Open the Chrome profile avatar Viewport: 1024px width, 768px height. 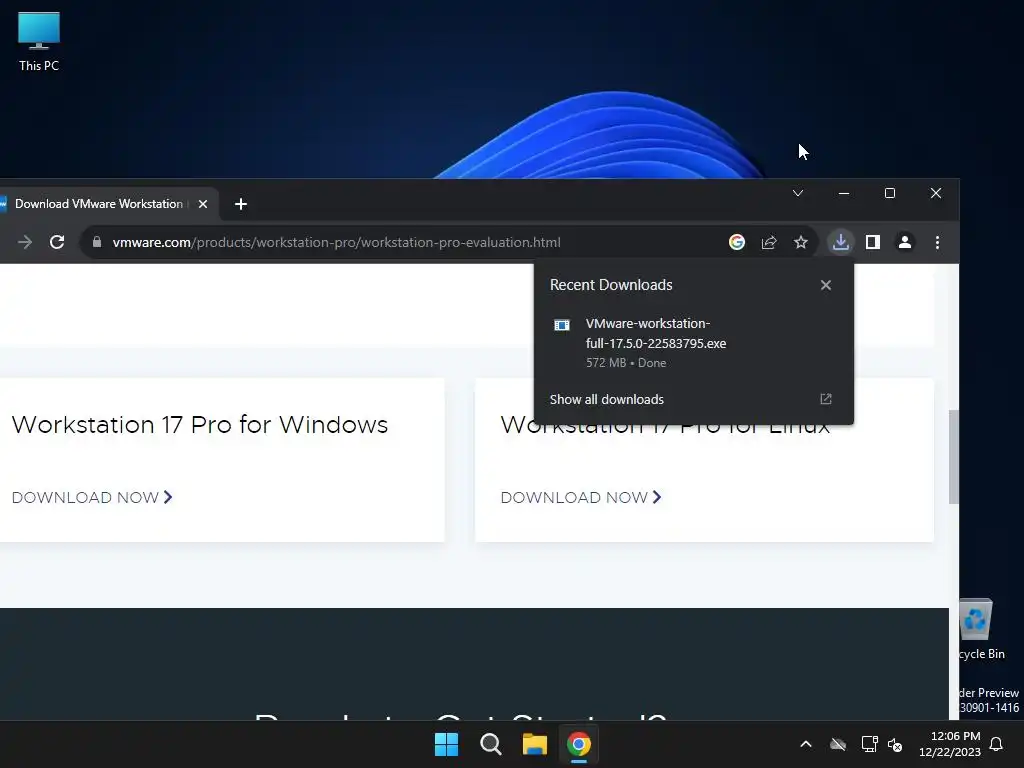coord(904,242)
